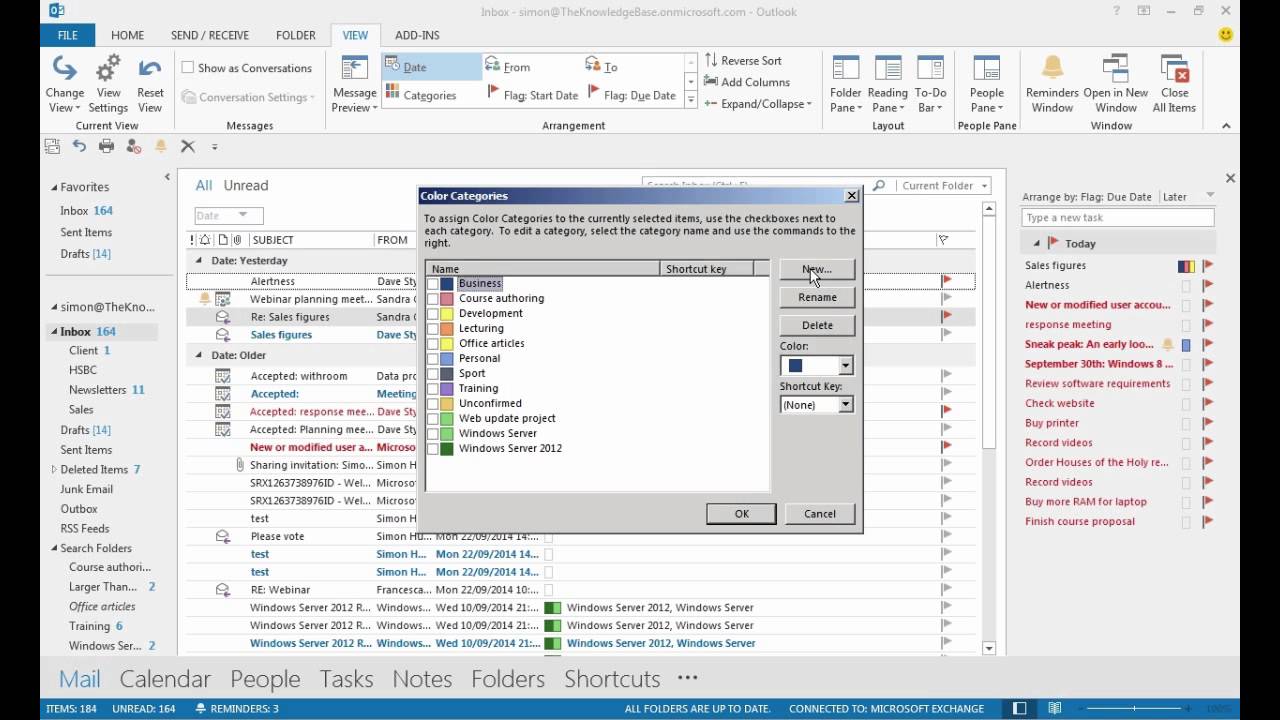Viewport: 1280px width, 720px height.
Task: Check the Lecturing category checkbox
Action: point(432,329)
